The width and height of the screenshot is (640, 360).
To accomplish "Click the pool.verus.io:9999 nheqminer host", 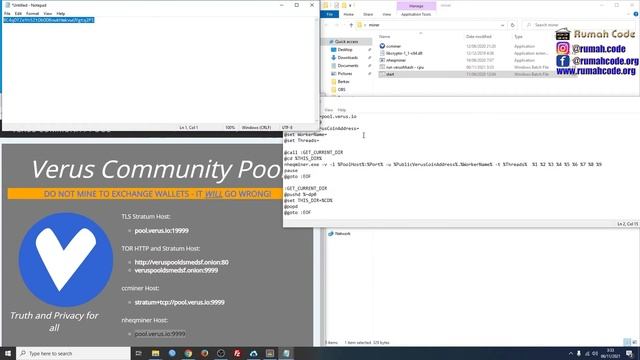I will click(160, 334).
